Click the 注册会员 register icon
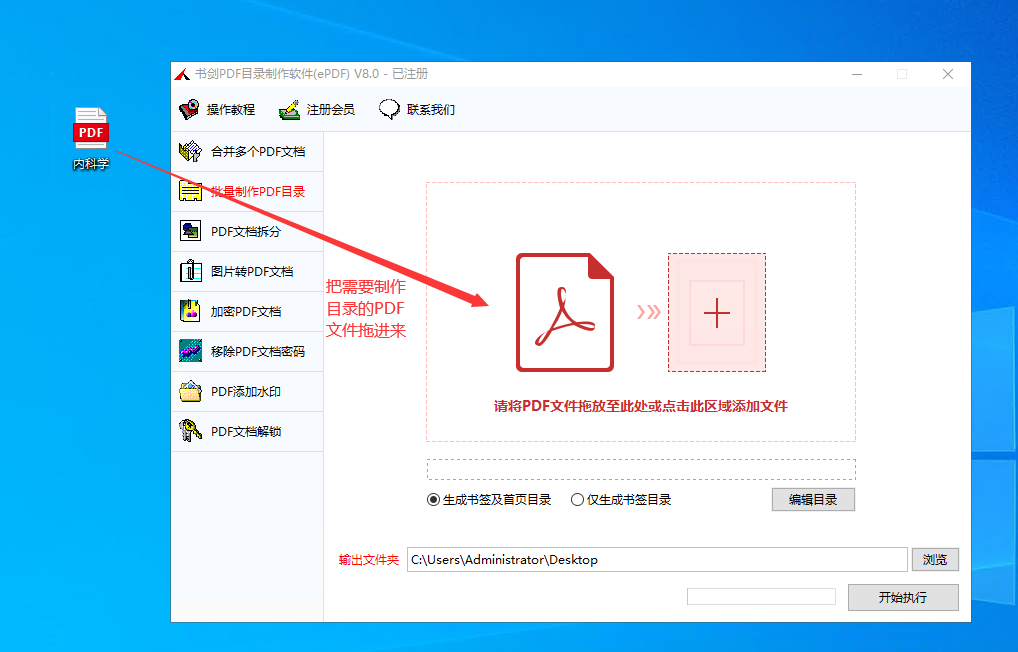 click(290, 109)
